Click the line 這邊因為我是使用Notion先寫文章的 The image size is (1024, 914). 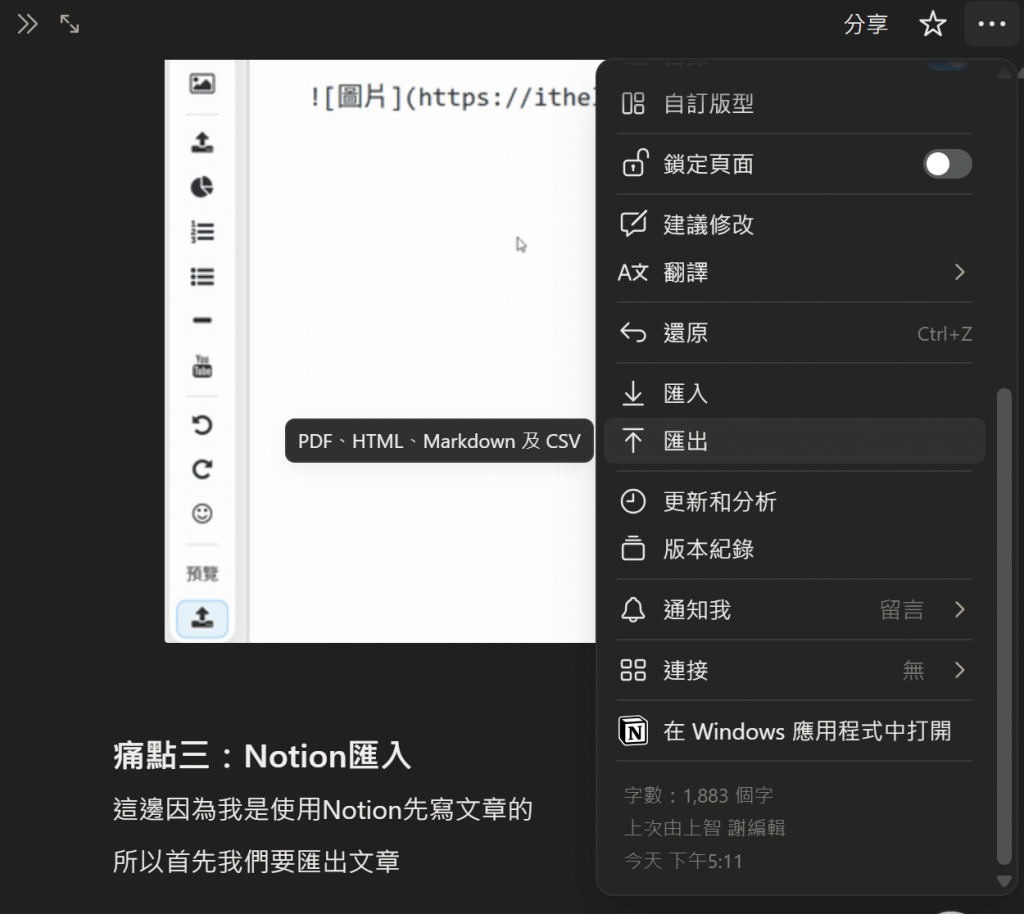click(x=323, y=810)
